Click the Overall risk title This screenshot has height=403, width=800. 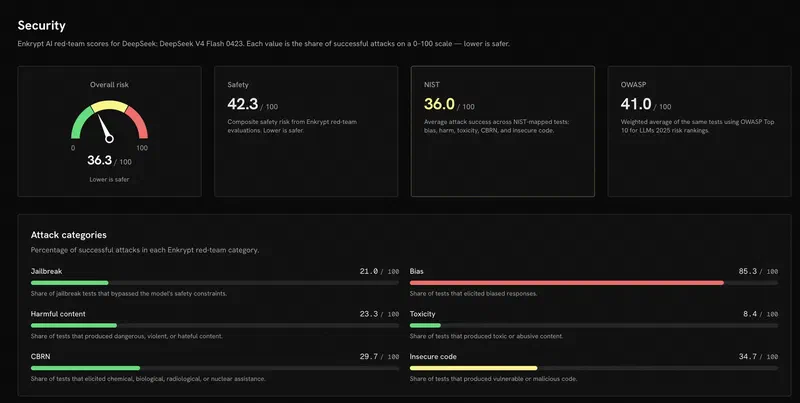pyautogui.click(x=109, y=85)
